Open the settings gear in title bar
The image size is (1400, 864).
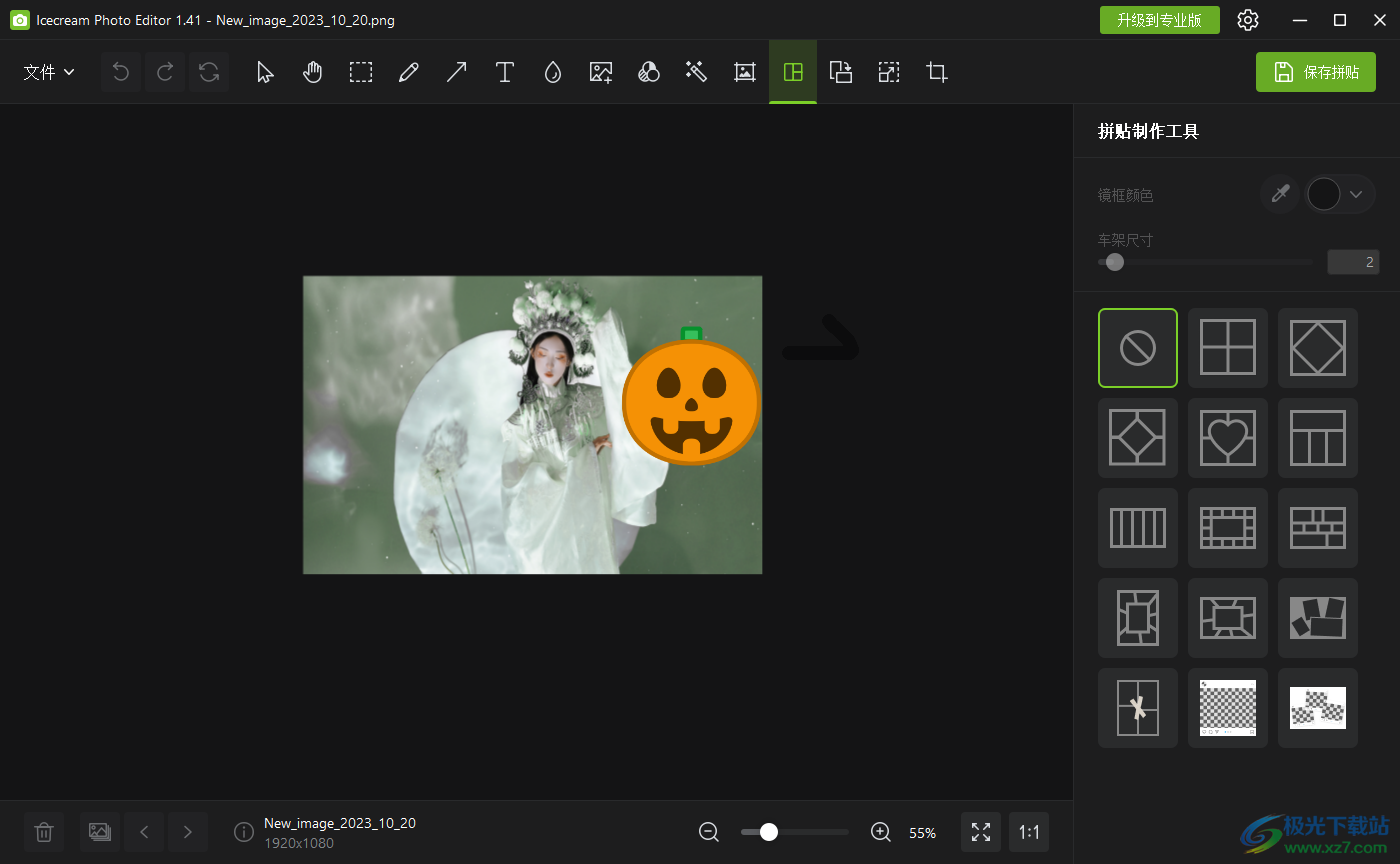[1248, 20]
